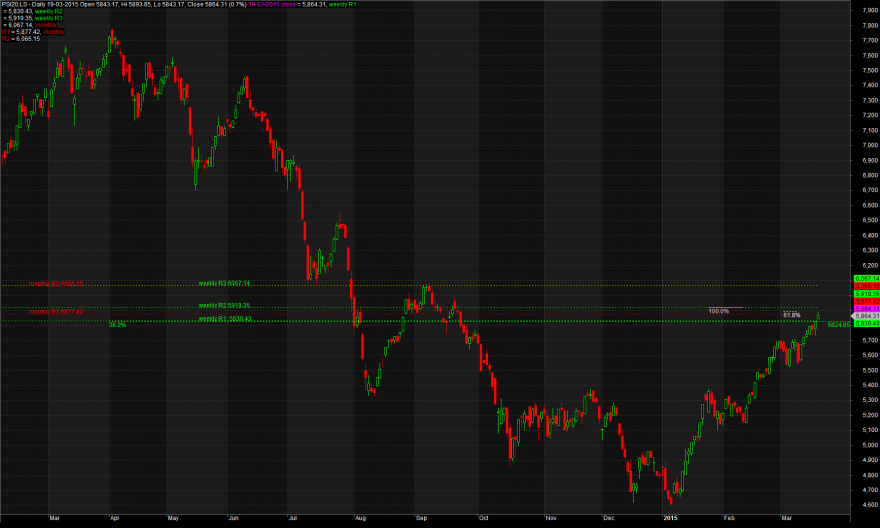This screenshot has height=528, width=880.
Task: Click the '6,067.14, monthly' legend line
Action: click(30, 25)
